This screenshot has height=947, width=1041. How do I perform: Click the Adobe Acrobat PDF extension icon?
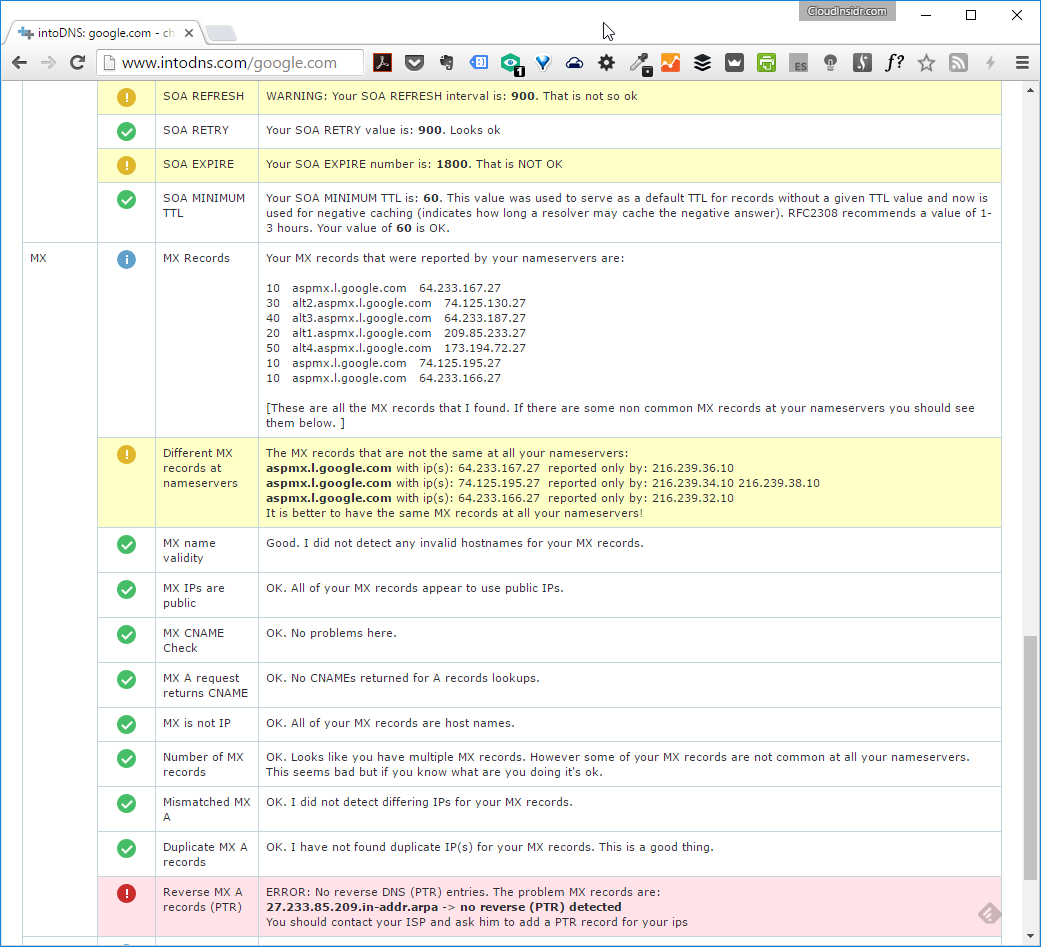pos(382,63)
